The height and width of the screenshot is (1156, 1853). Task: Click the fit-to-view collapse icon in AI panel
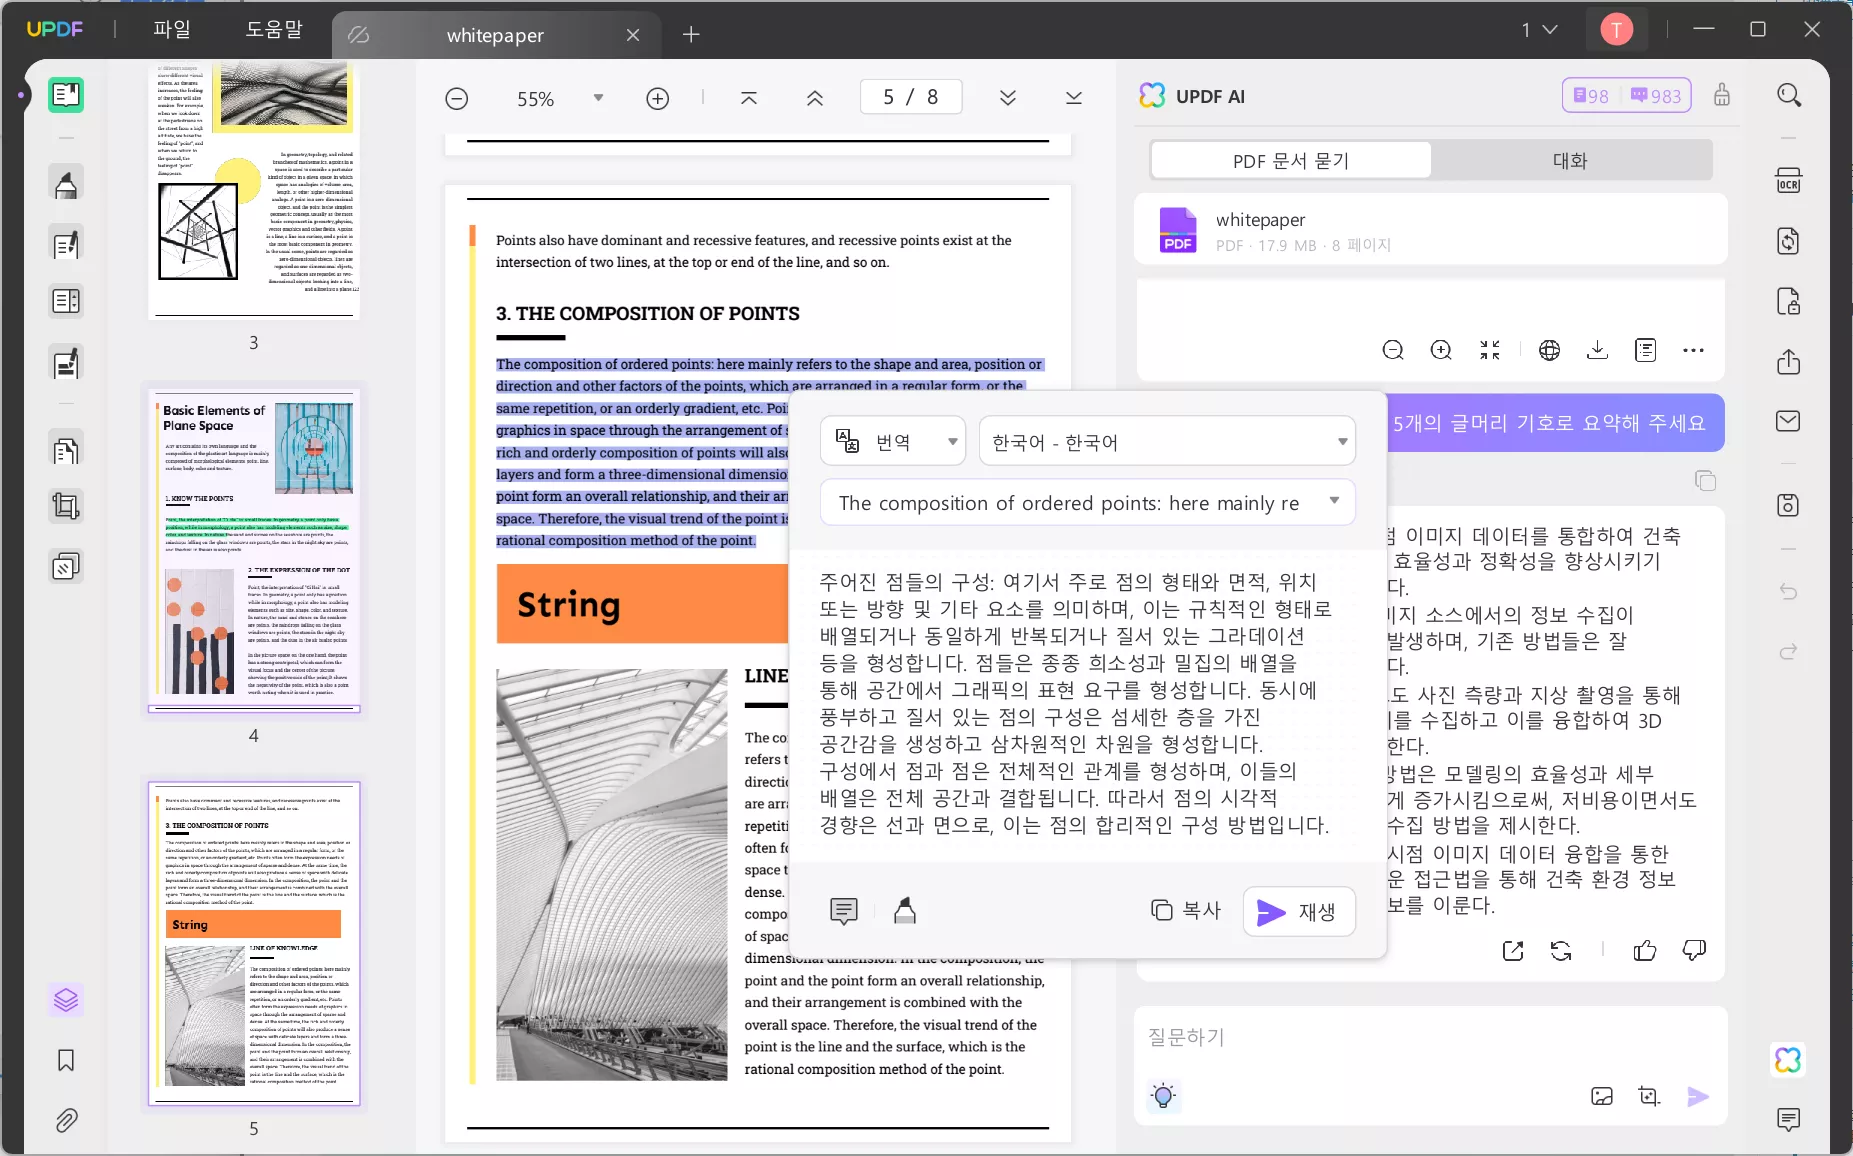coord(1490,350)
